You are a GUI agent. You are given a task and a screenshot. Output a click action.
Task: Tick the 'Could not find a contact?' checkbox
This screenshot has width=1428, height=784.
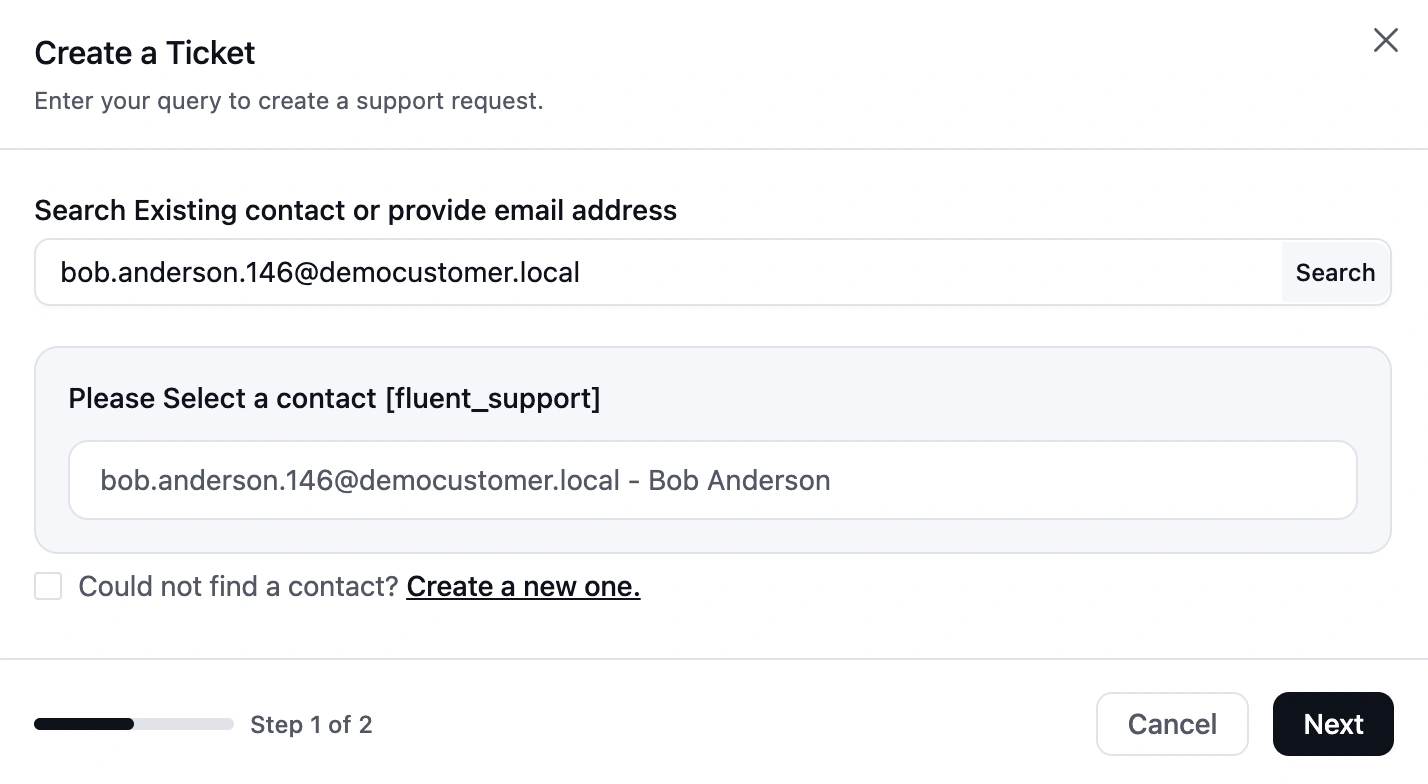(48, 586)
